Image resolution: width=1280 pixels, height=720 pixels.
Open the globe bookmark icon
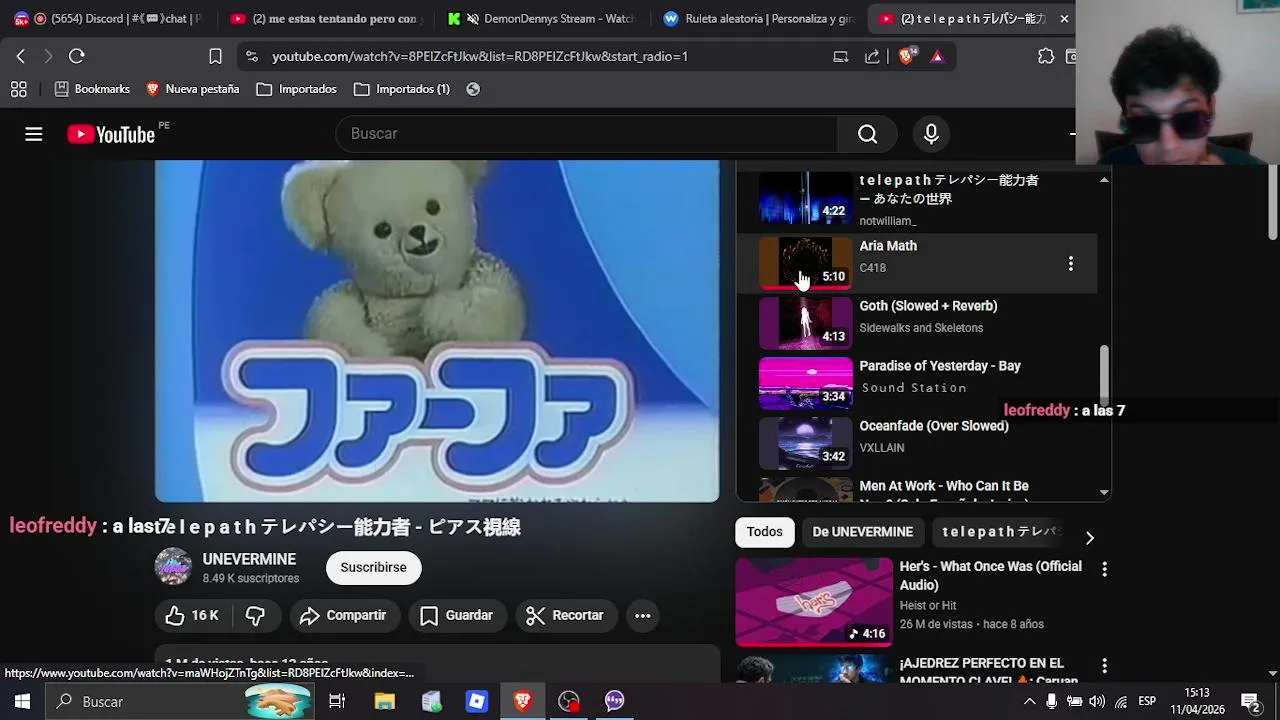click(x=473, y=89)
